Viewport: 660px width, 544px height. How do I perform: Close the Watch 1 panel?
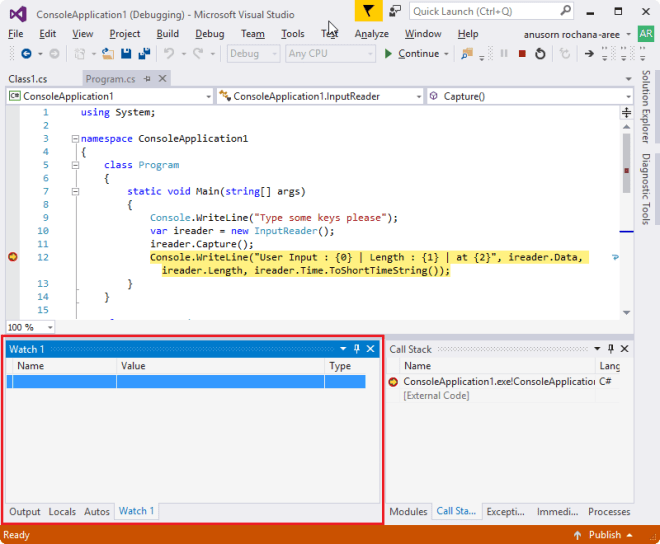(x=371, y=349)
